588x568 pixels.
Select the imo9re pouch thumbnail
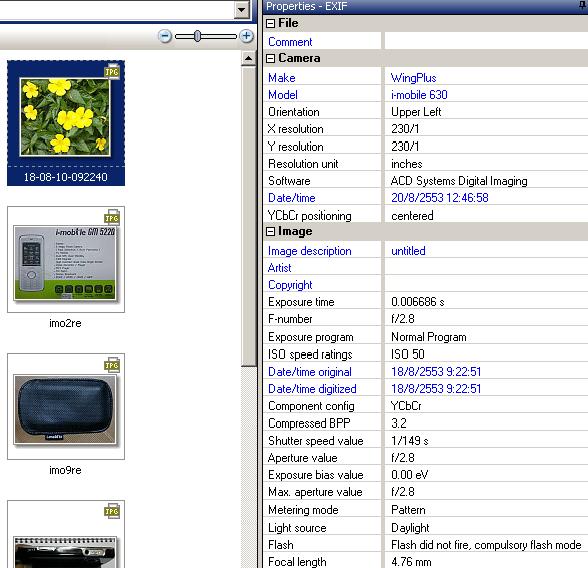(66, 406)
